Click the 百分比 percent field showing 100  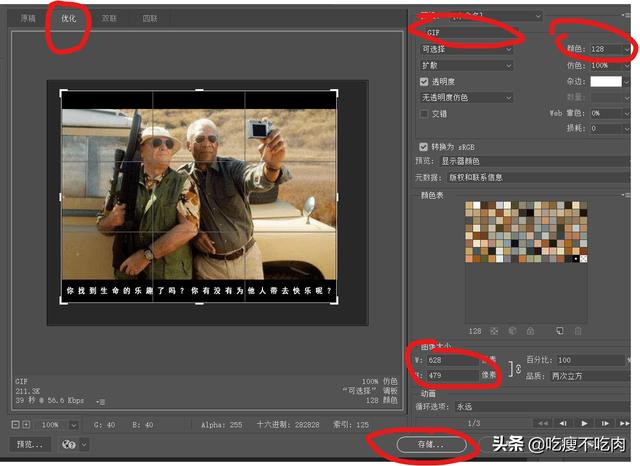591,360
